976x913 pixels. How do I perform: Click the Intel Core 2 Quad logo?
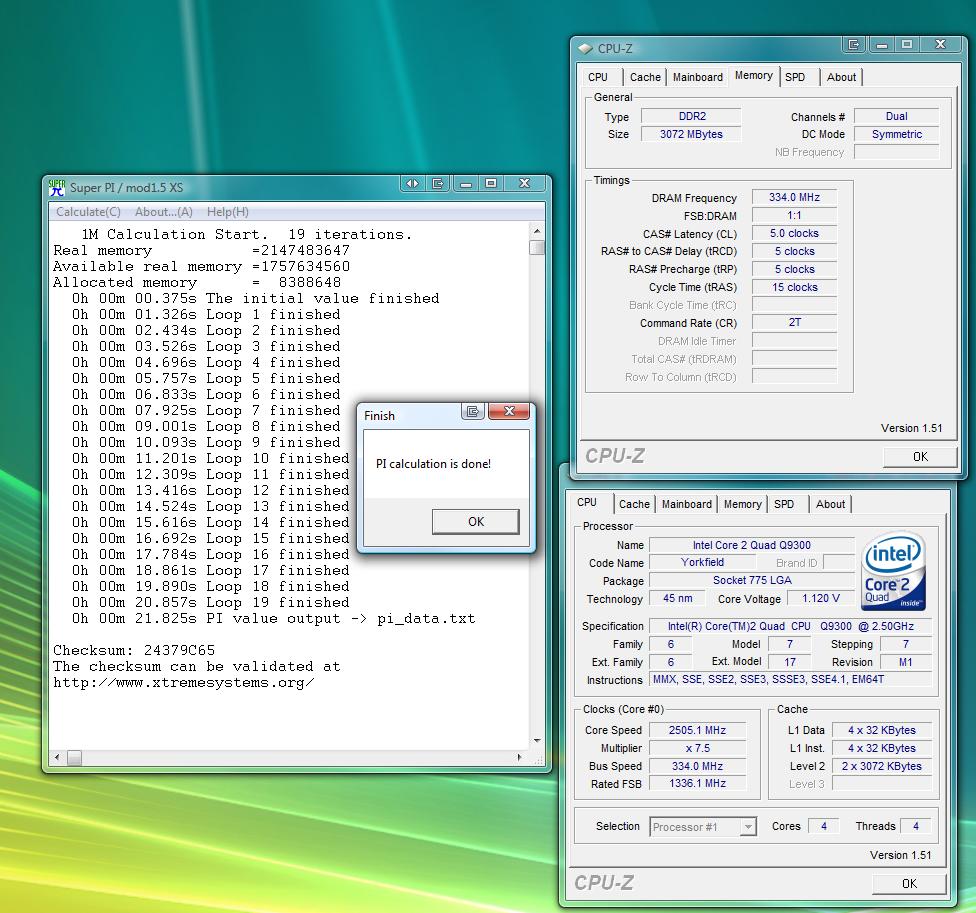893,571
